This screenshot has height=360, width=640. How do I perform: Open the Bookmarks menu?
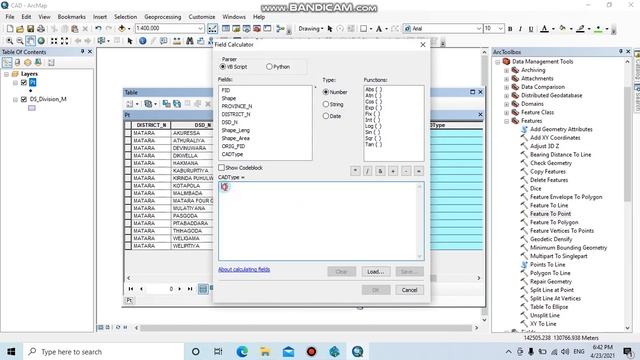71,17
